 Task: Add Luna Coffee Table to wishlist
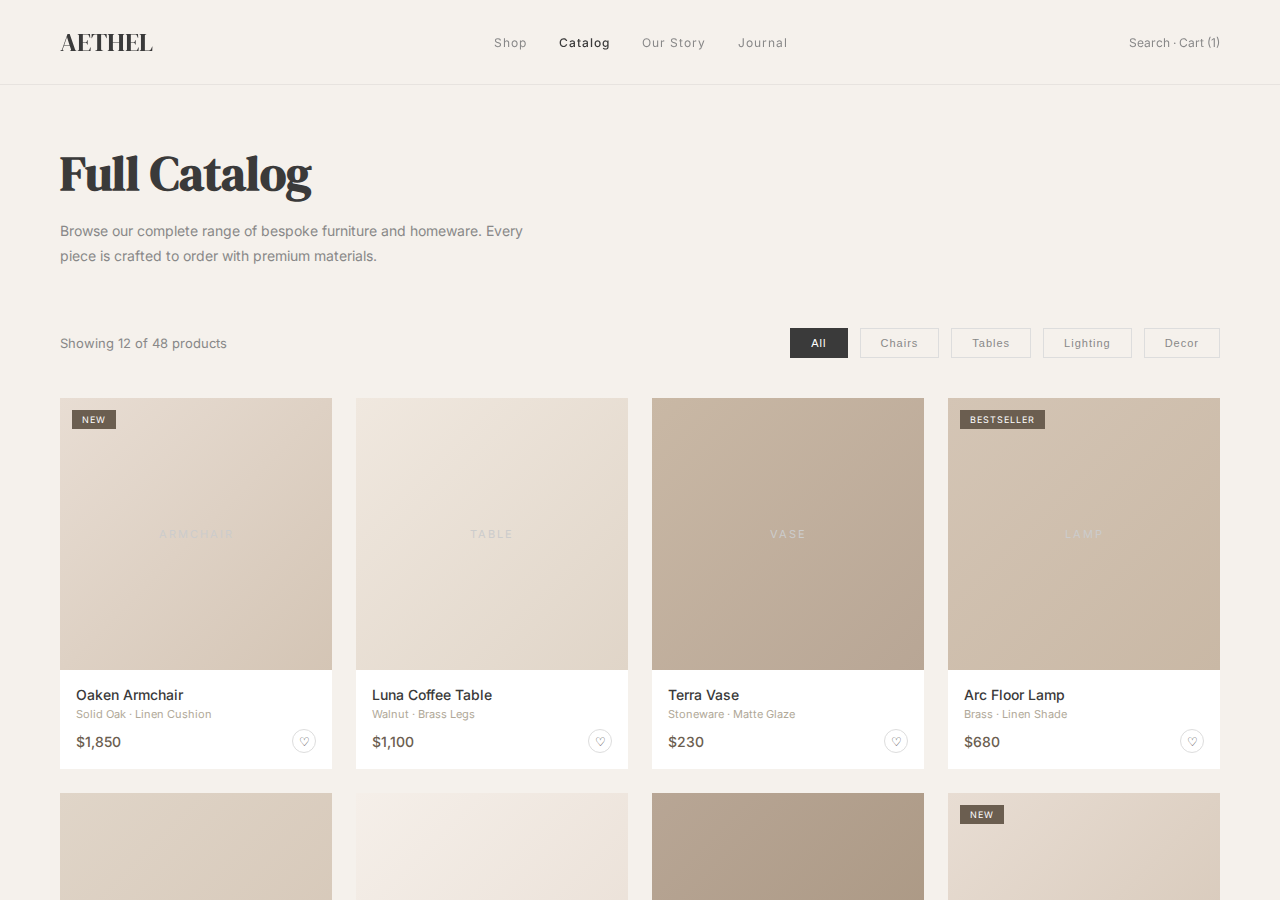[x=600, y=741]
